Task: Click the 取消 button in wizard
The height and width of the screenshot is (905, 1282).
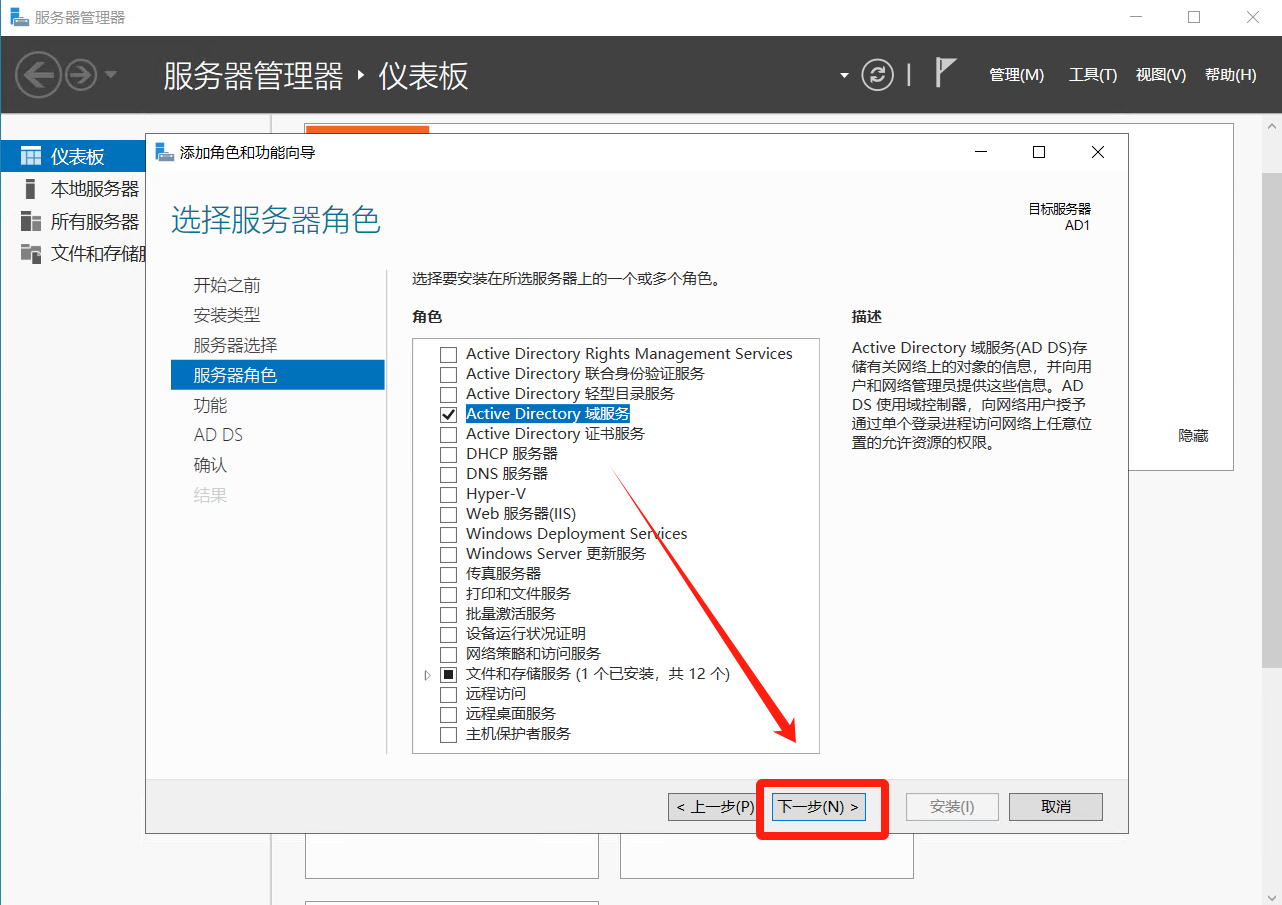Action: click(x=1055, y=807)
